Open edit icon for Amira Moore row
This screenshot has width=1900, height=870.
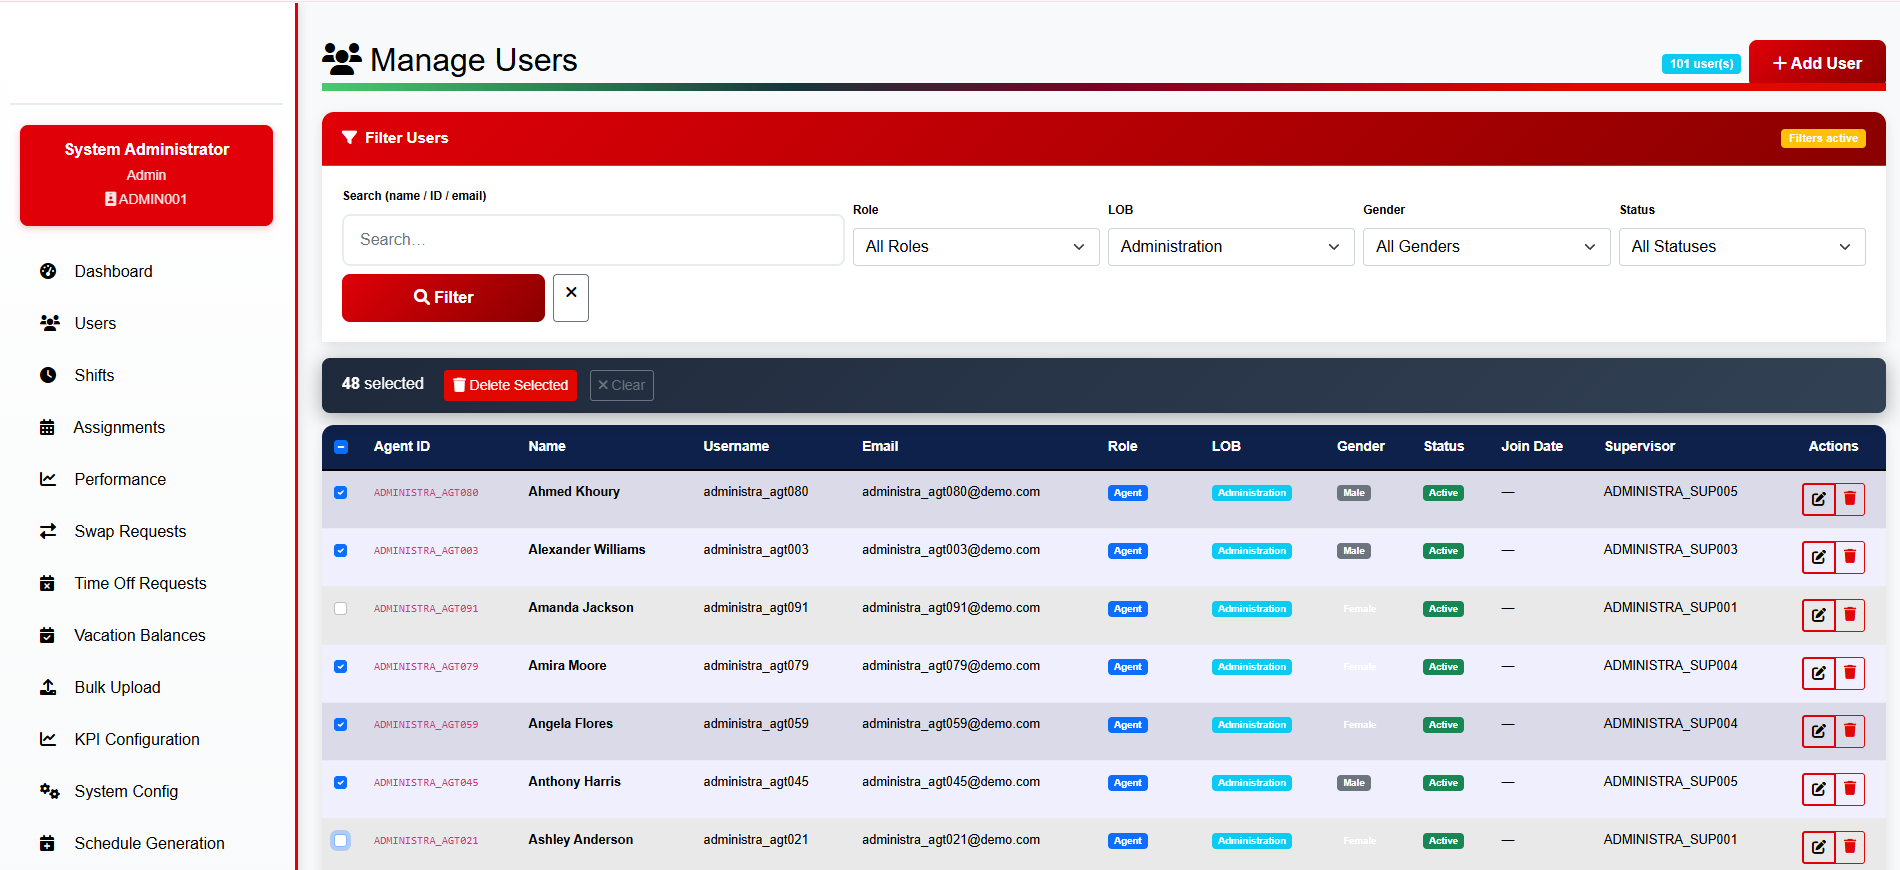click(1818, 673)
